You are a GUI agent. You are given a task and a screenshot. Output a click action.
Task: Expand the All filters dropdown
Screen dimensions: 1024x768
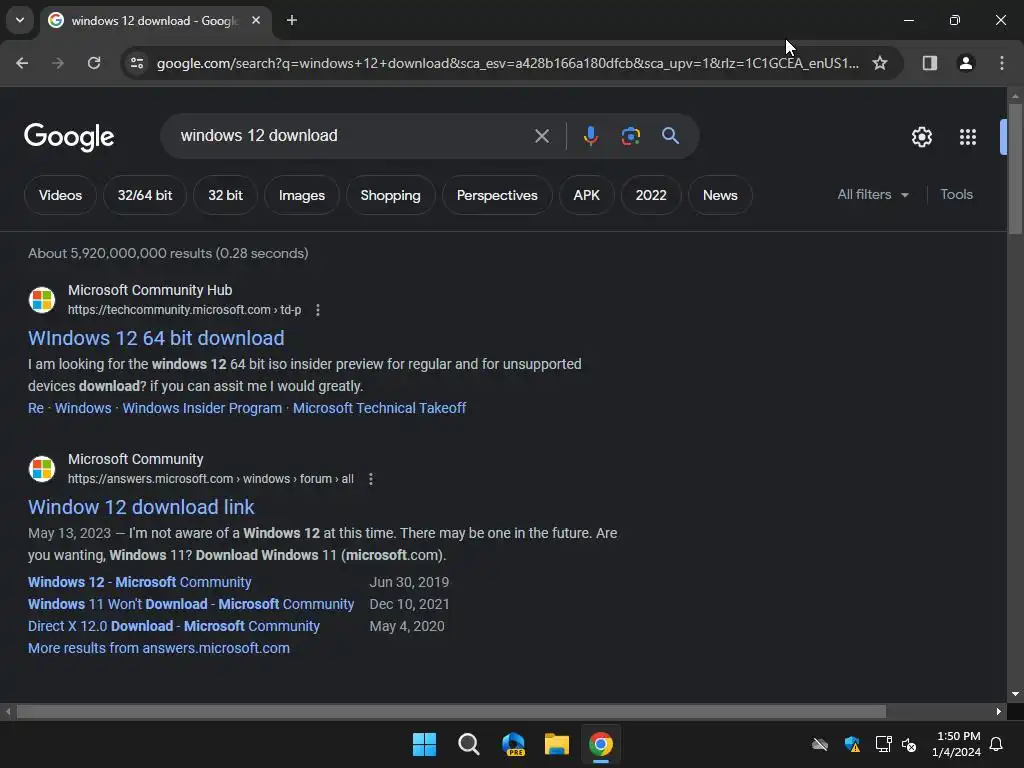[x=872, y=195]
